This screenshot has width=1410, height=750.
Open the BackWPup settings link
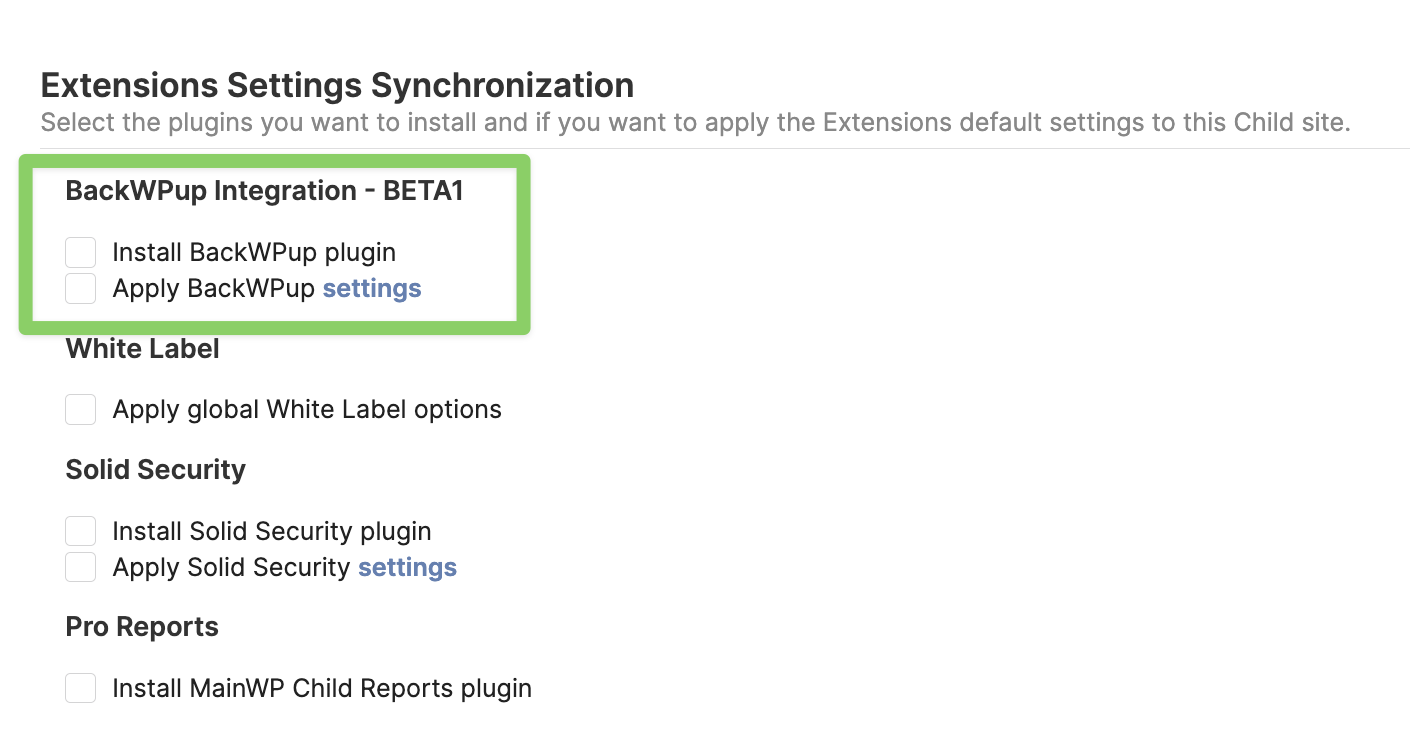(x=371, y=289)
